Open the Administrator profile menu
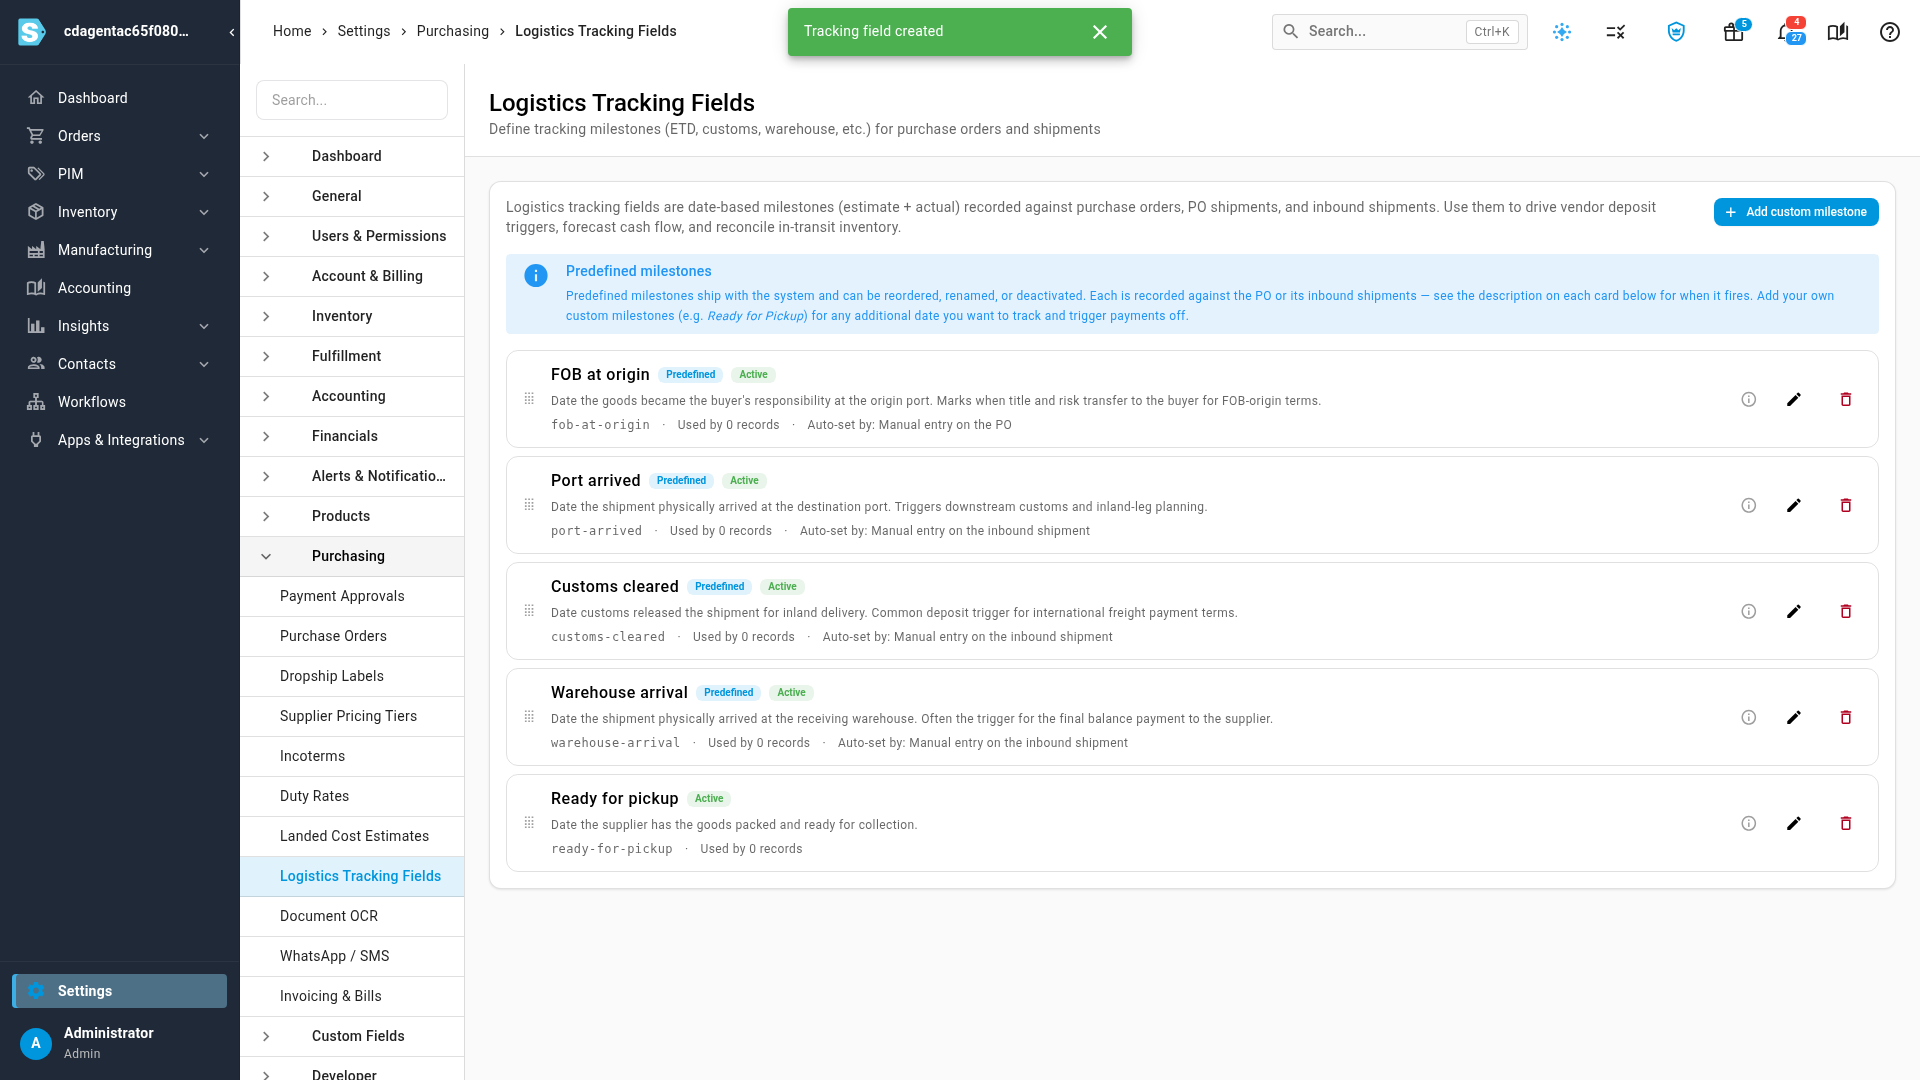This screenshot has height=1080, width=1920. pos(120,1042)
